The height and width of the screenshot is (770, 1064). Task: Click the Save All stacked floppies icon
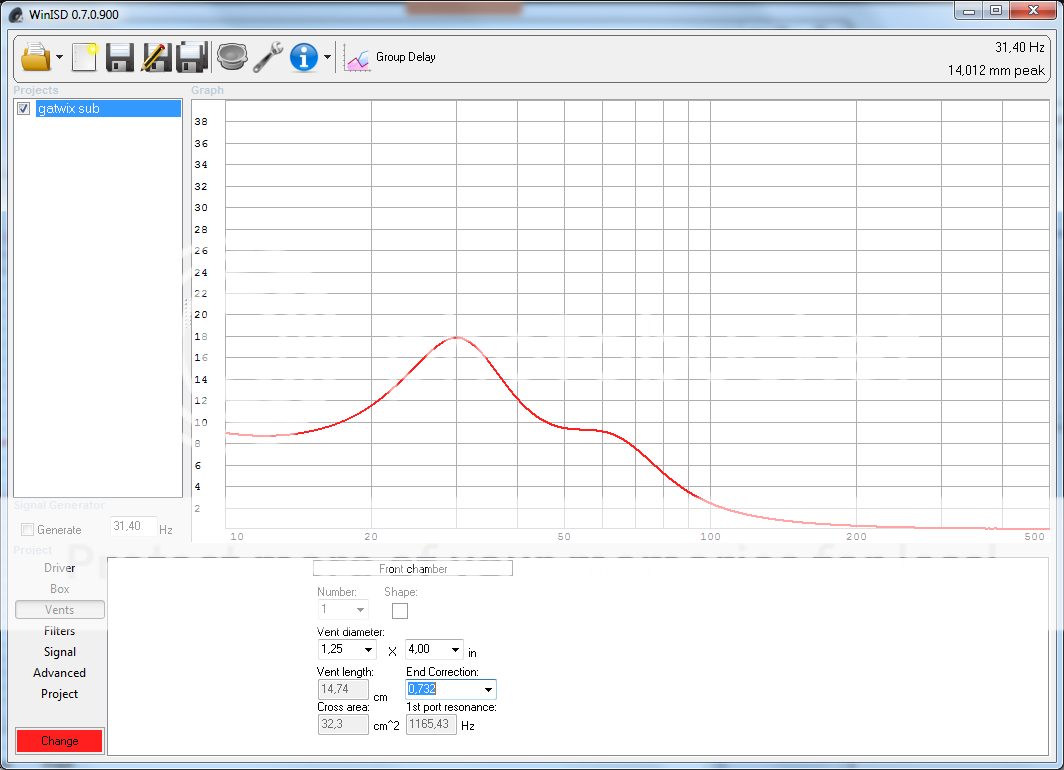pos(191,57)
